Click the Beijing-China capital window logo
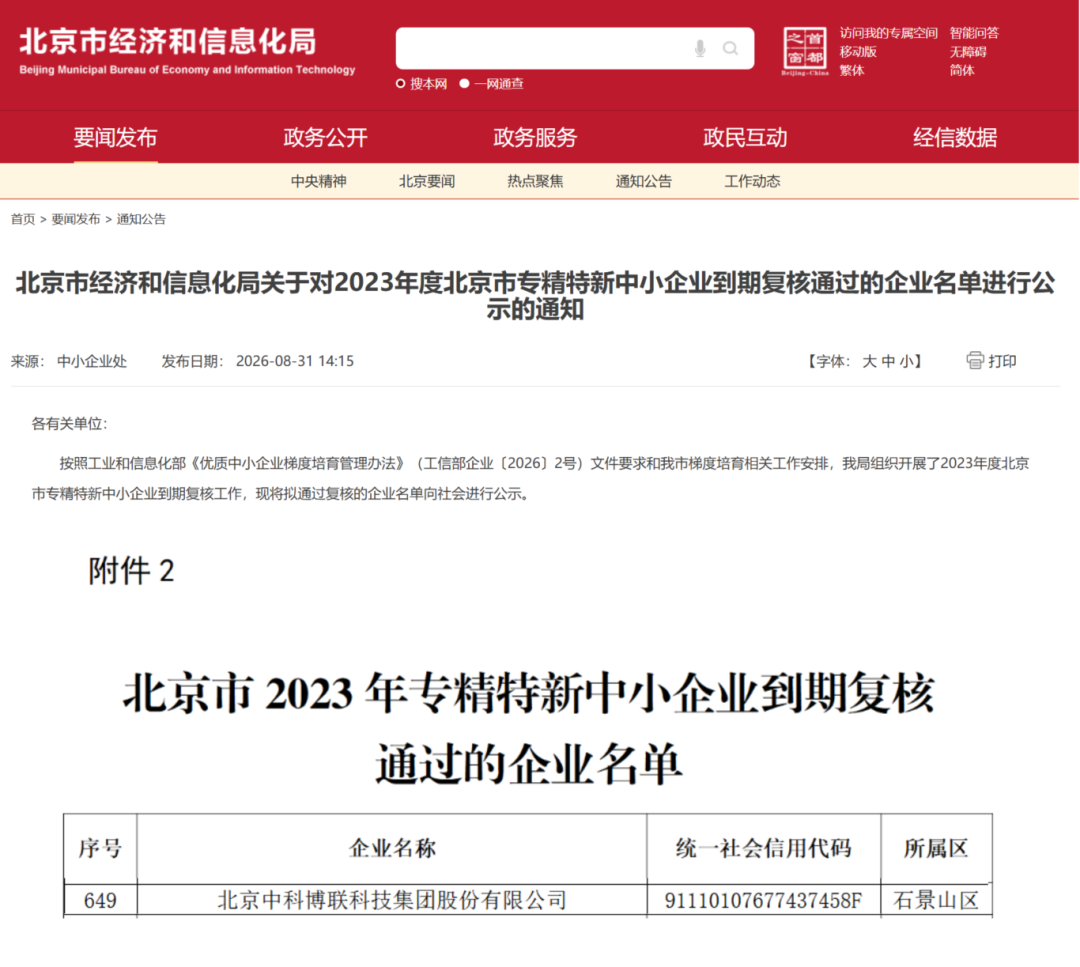 pos(804,52)
